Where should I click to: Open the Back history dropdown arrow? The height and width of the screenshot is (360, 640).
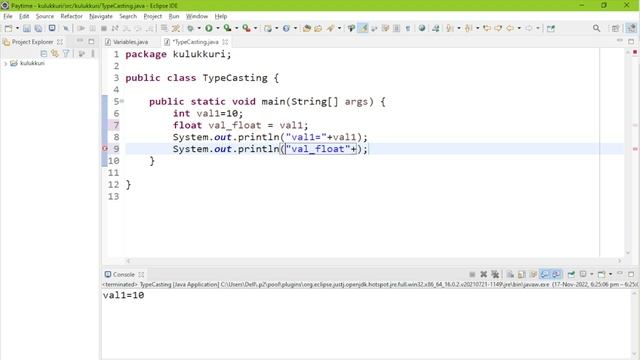click(x=519, y=28)
